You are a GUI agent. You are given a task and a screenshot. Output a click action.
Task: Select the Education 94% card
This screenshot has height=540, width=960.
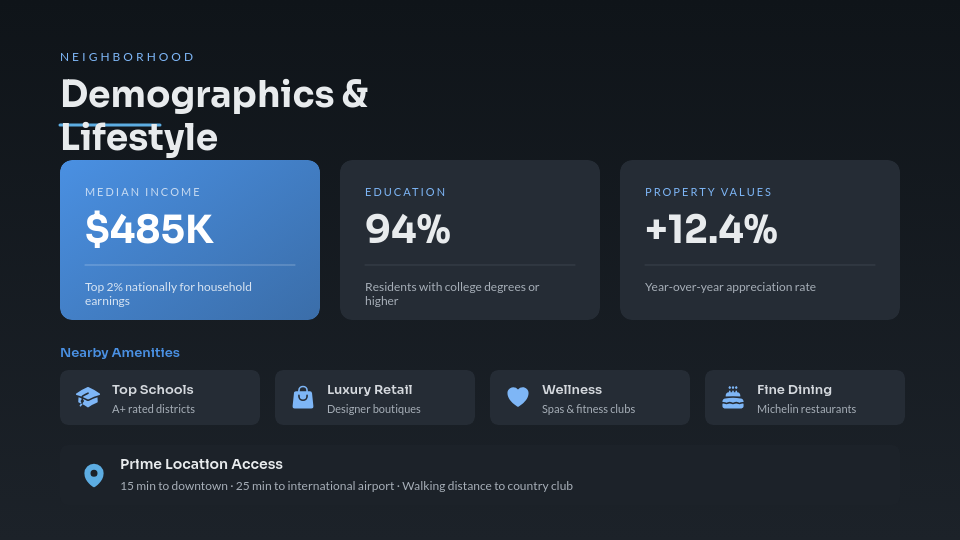coord(470,240)
